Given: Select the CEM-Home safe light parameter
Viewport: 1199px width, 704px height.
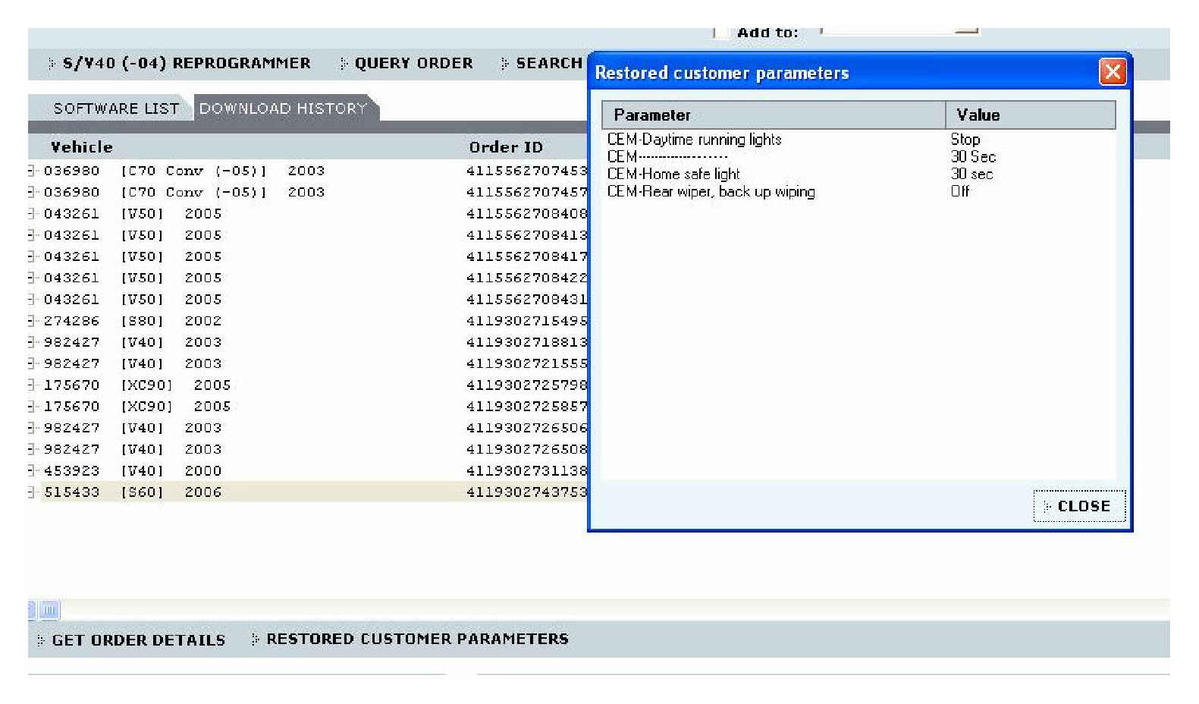Looking at the screenshot, I should (674, 174).
